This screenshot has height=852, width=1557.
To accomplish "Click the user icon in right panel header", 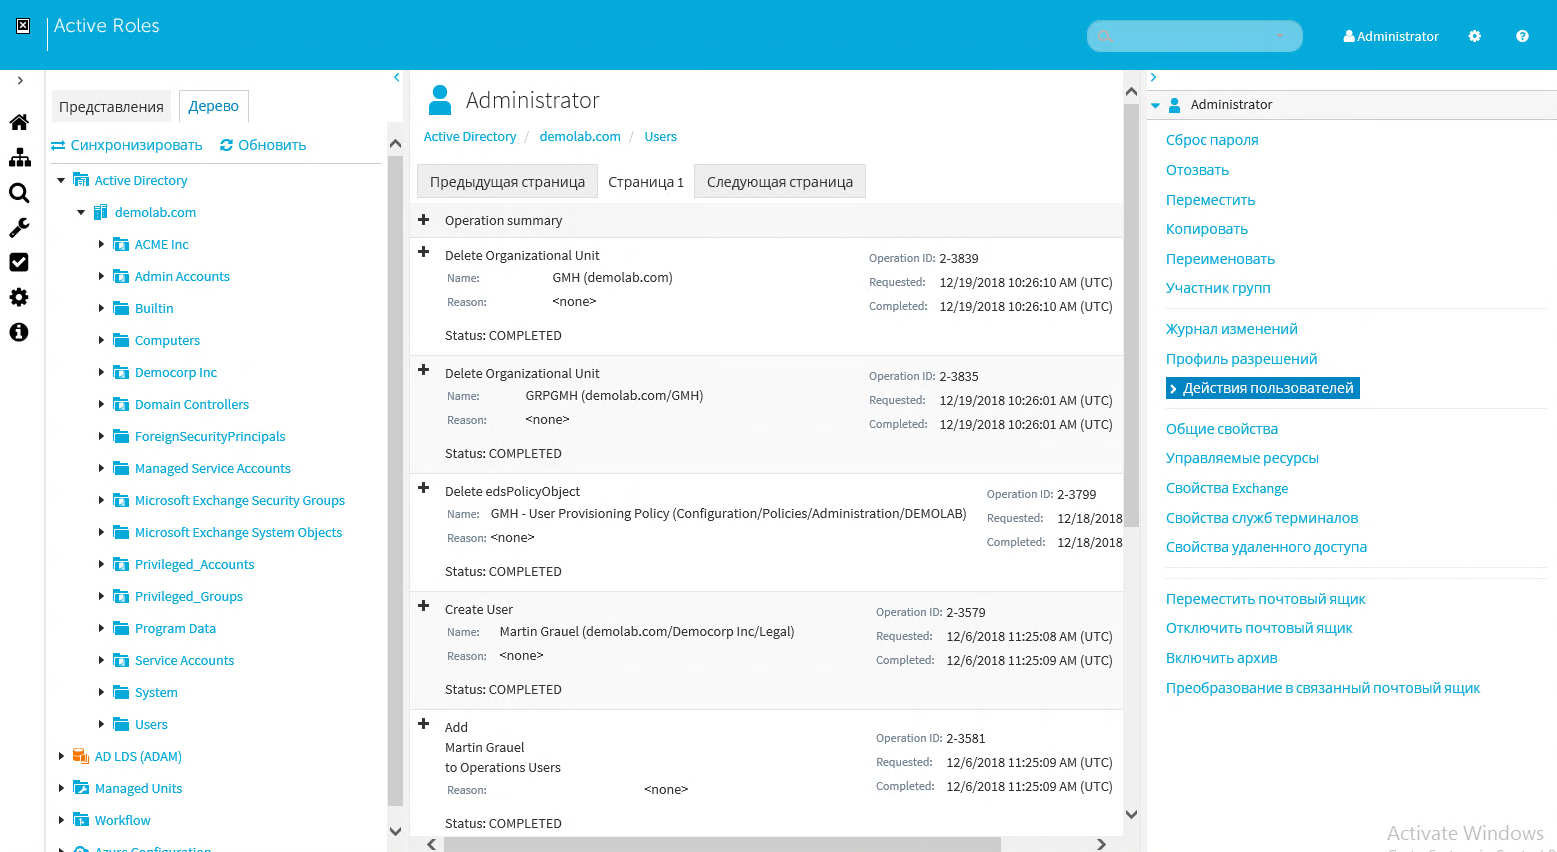I will click(1175, 104).
